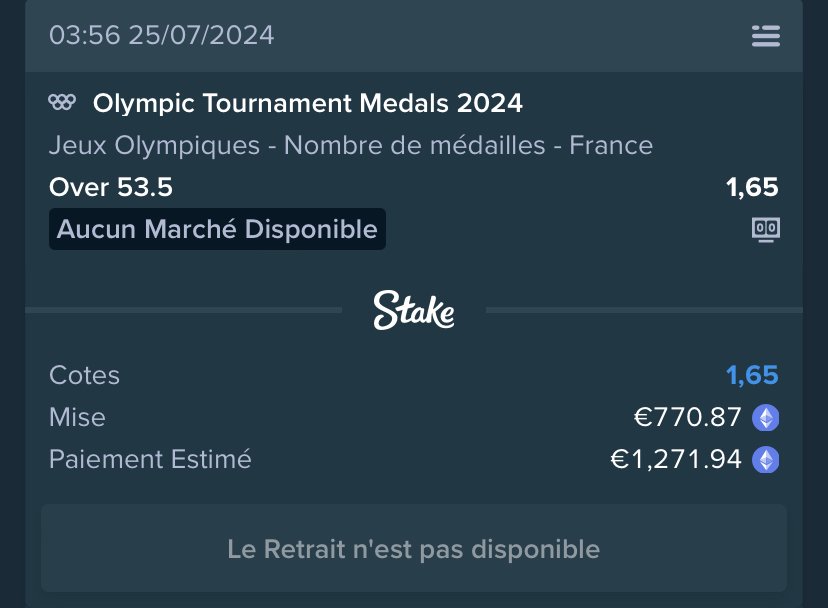
Task: Select the blue 1,65 Cotes value
Action: click(x=752, y=376)
